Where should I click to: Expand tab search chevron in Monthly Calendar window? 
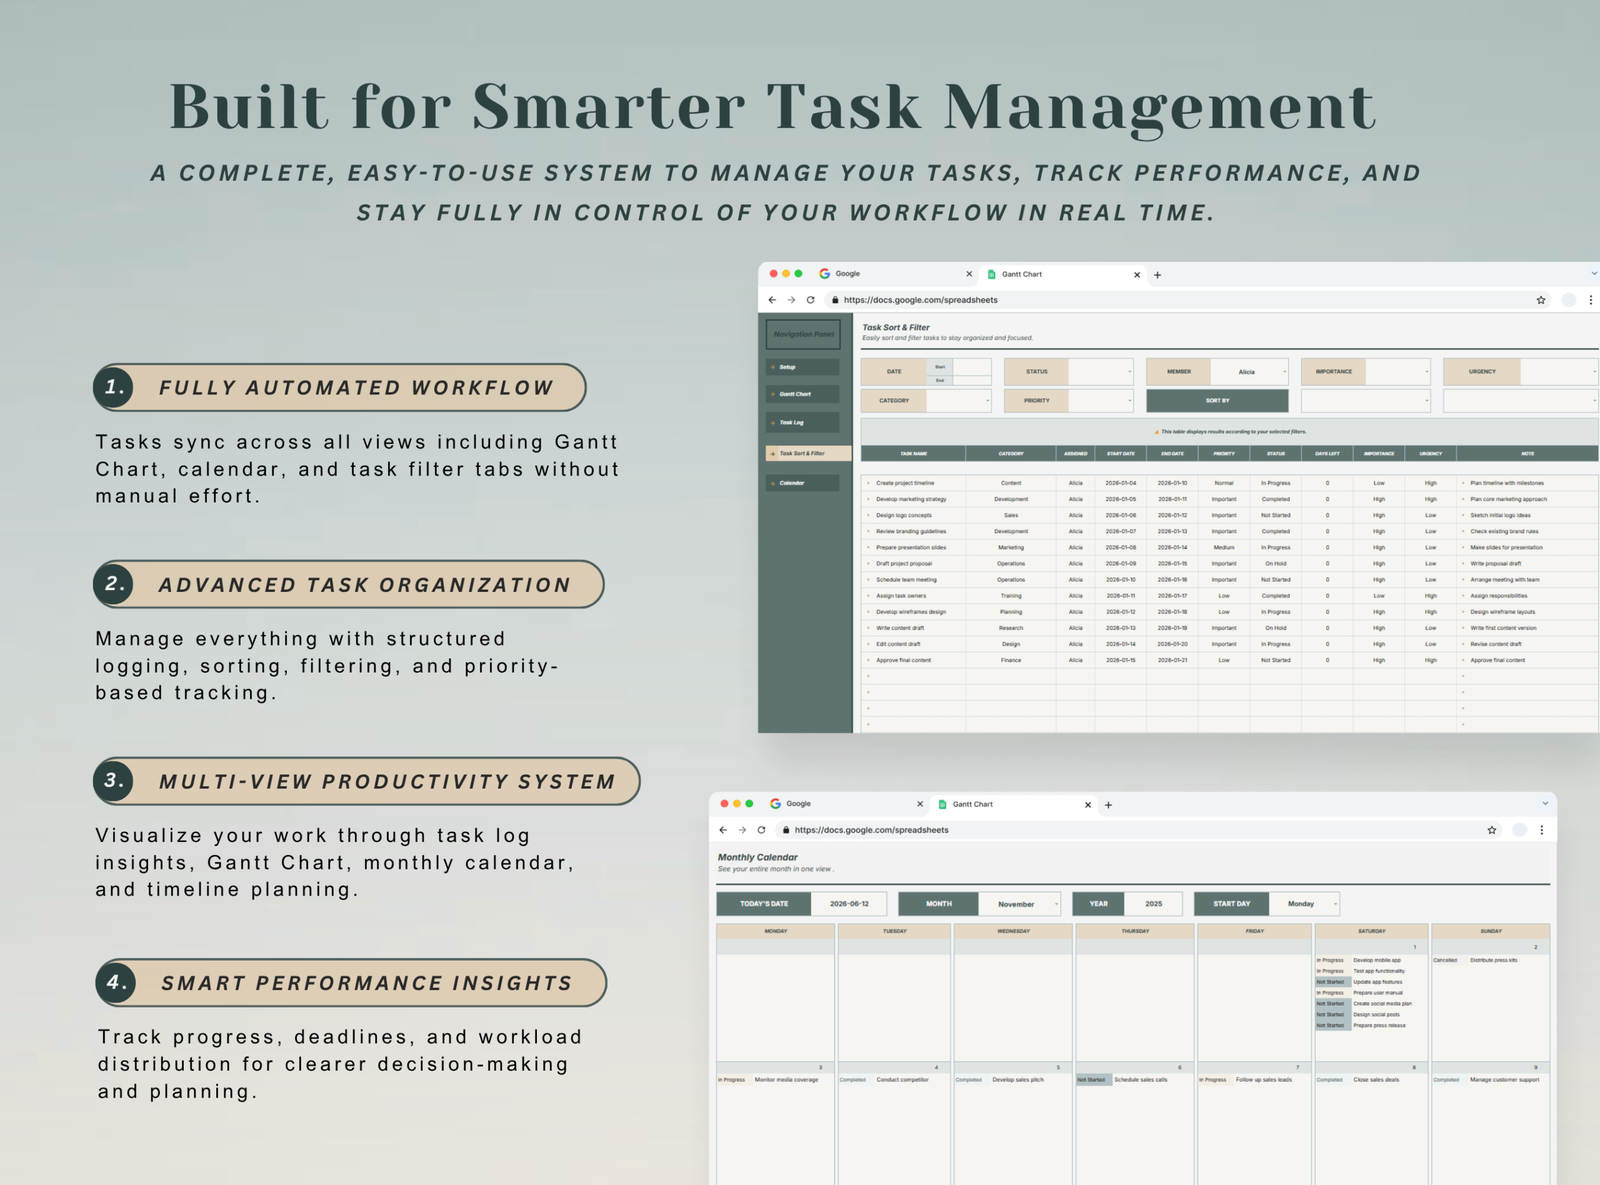(x=1545, y=804)
